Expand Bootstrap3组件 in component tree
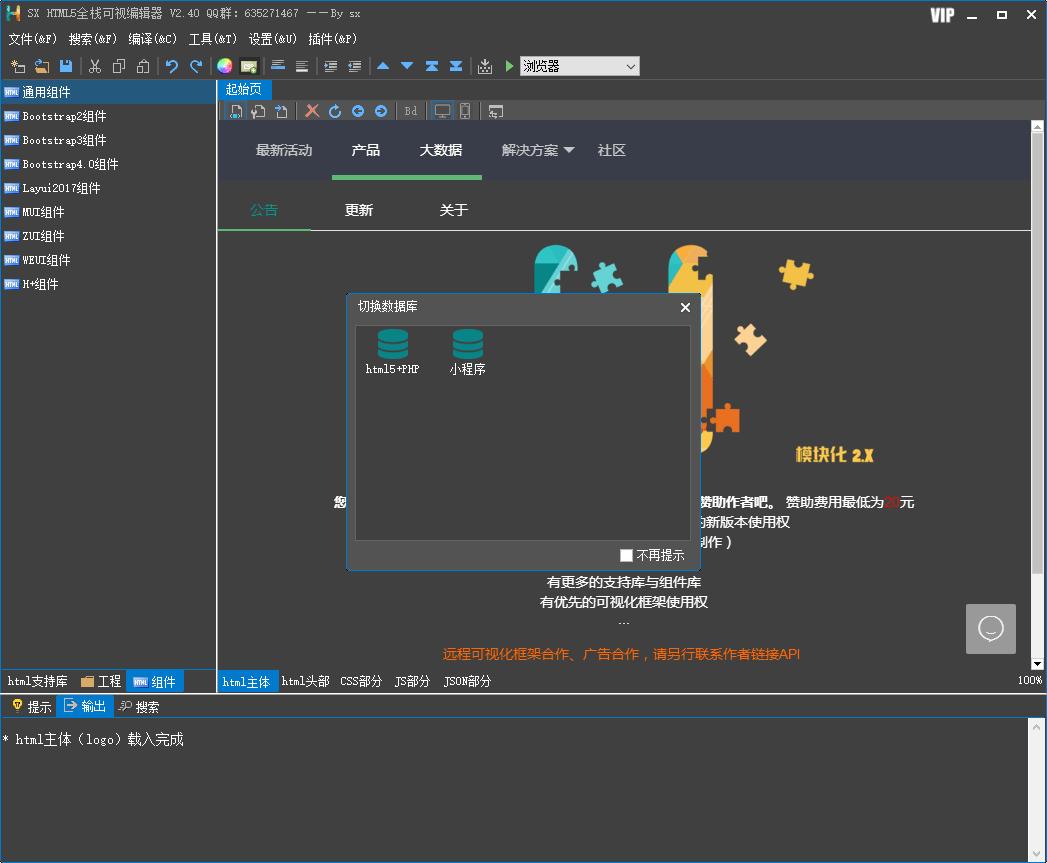 tap(64, 140)
